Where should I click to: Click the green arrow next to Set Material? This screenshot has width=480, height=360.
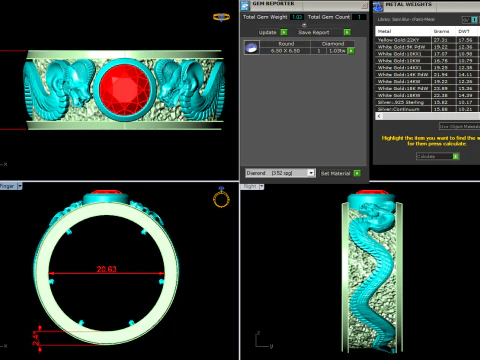point(357,173)
